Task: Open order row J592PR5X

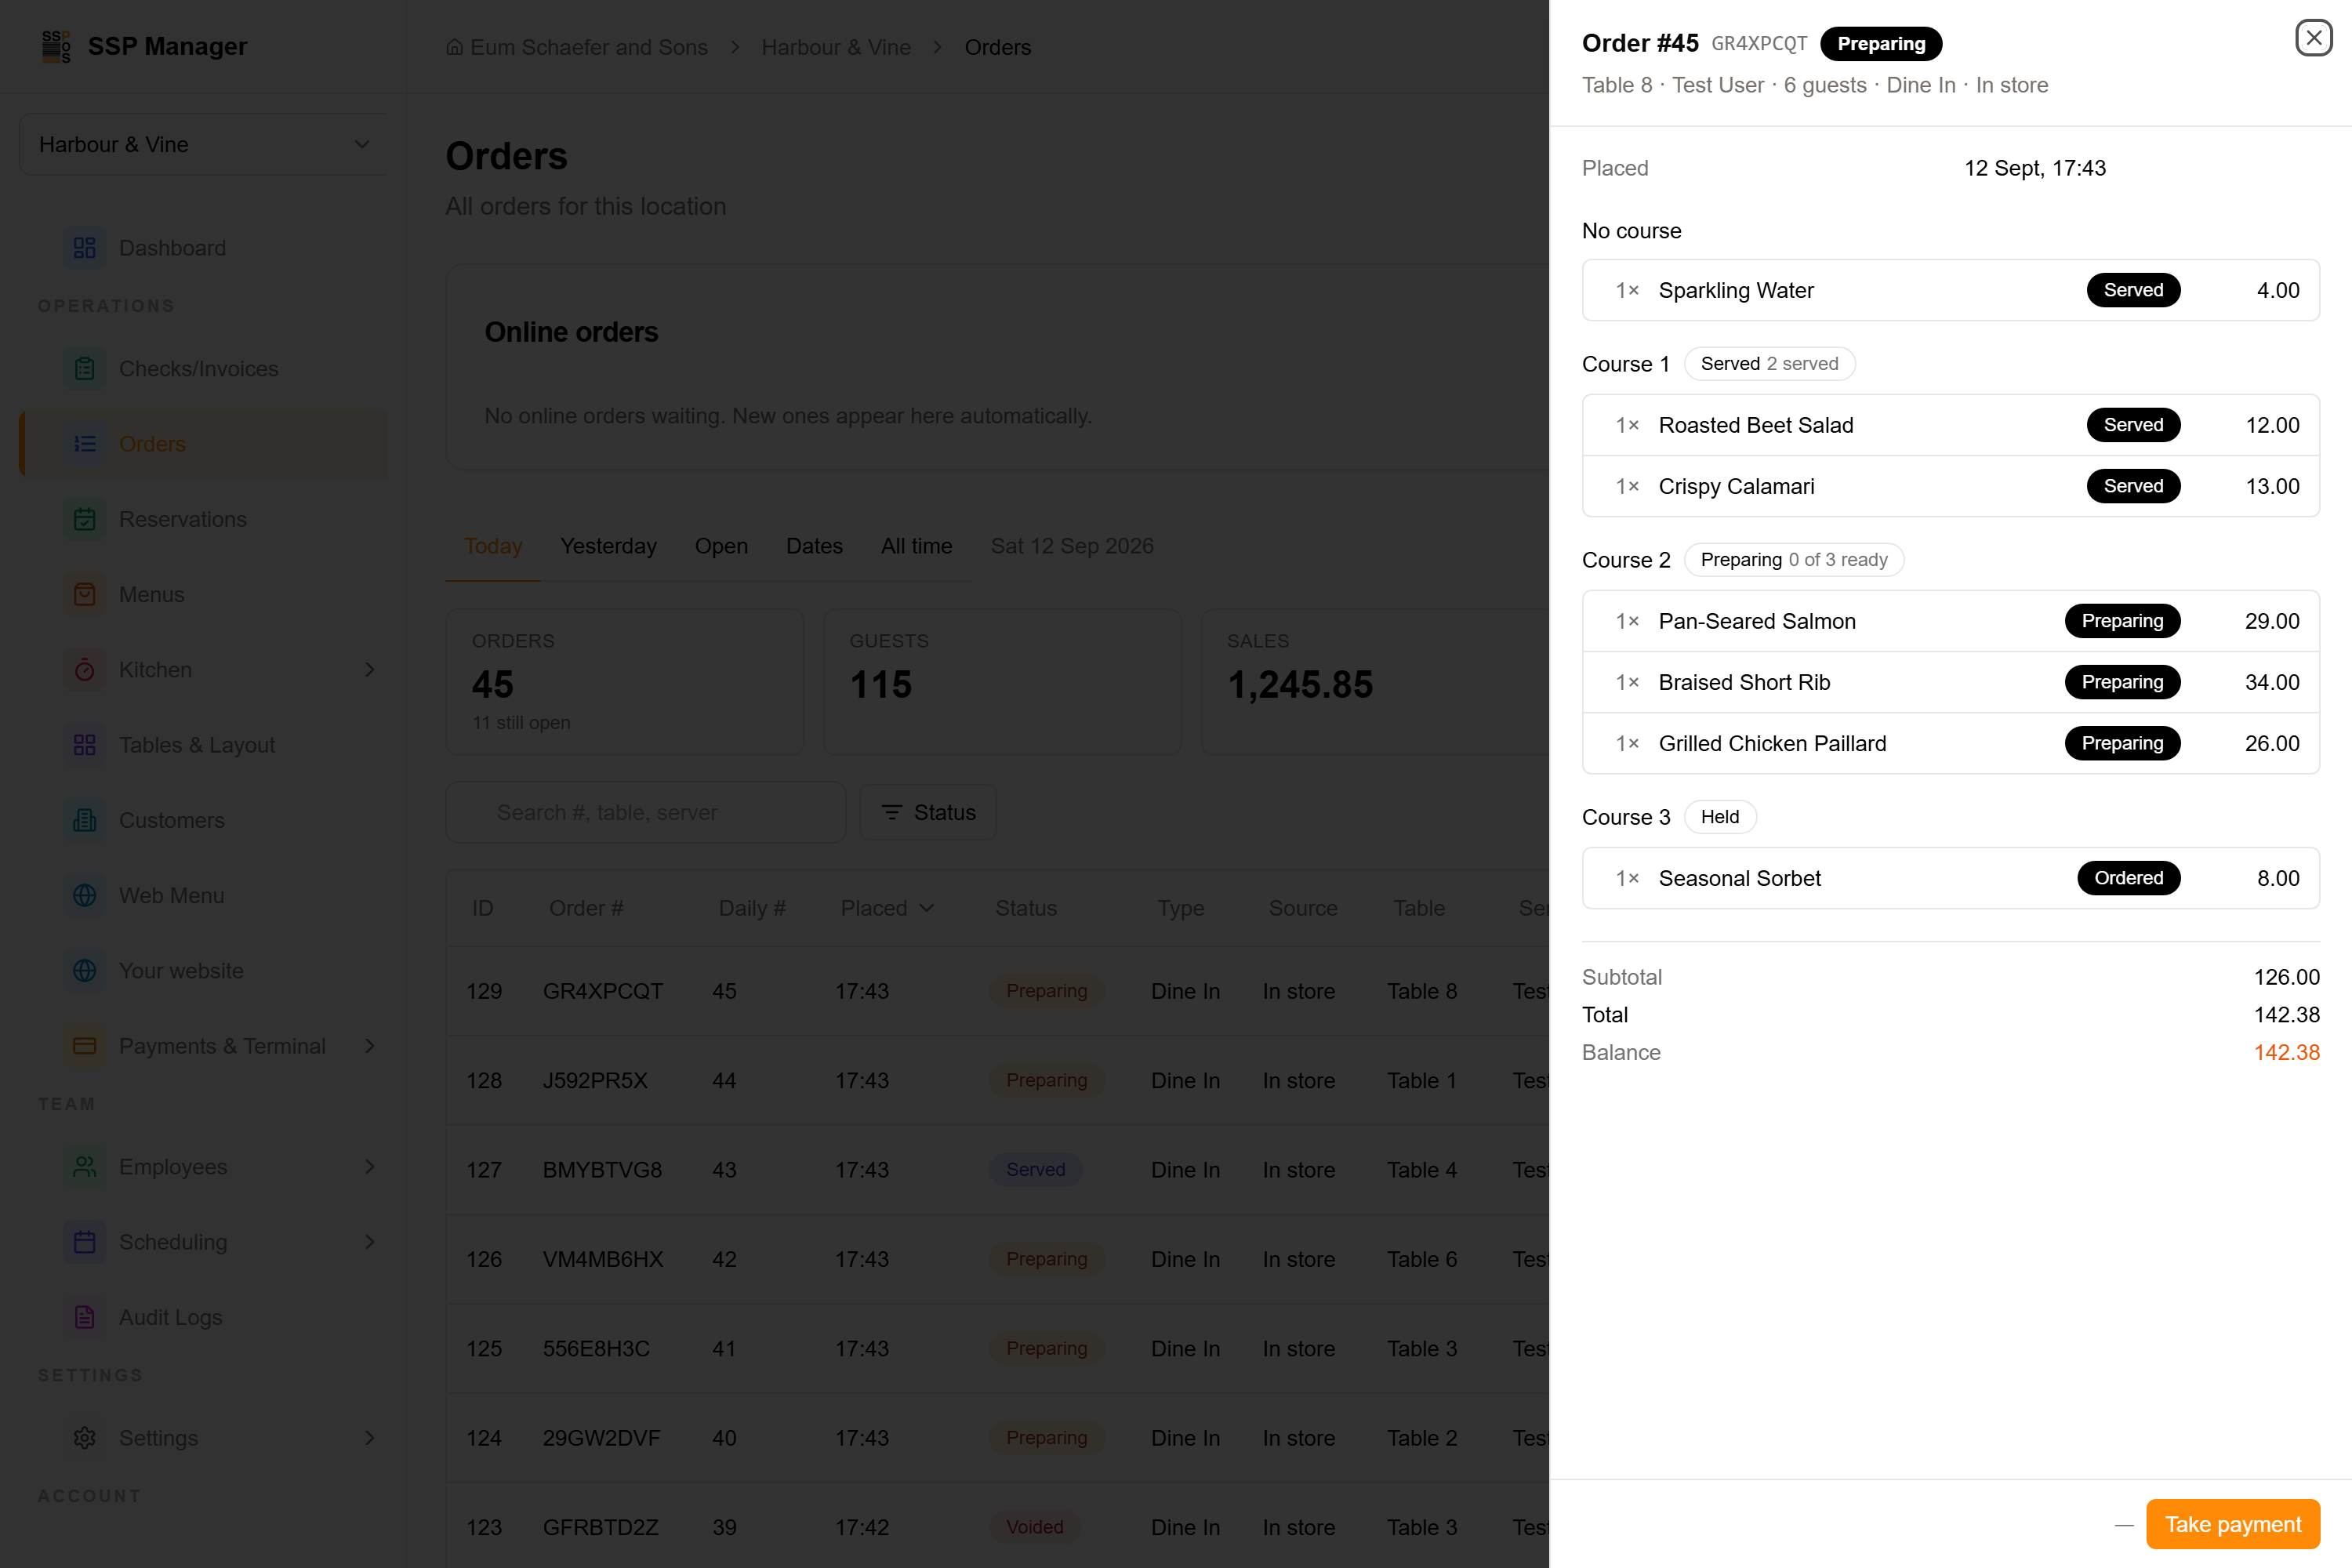Action: (997, 1080)
